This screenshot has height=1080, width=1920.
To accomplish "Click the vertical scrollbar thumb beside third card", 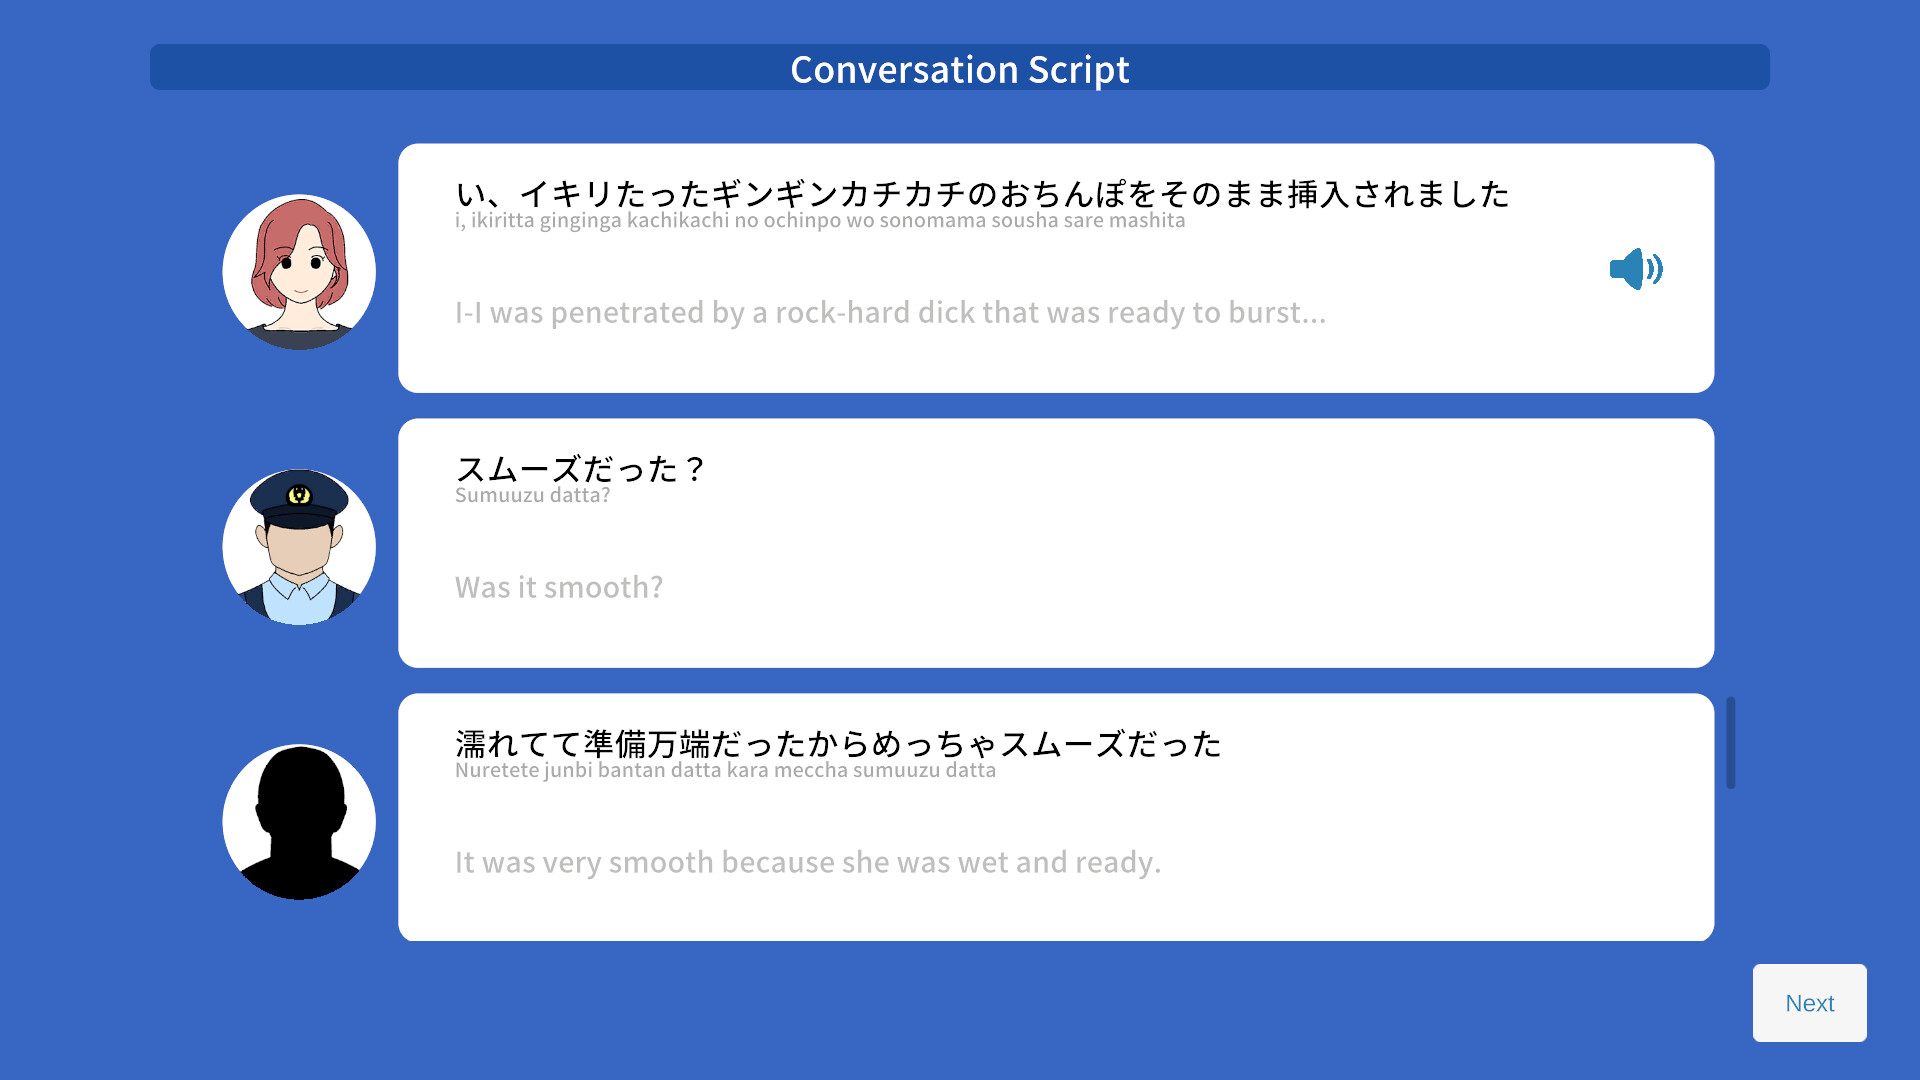I will click(x=1731, y=743).
